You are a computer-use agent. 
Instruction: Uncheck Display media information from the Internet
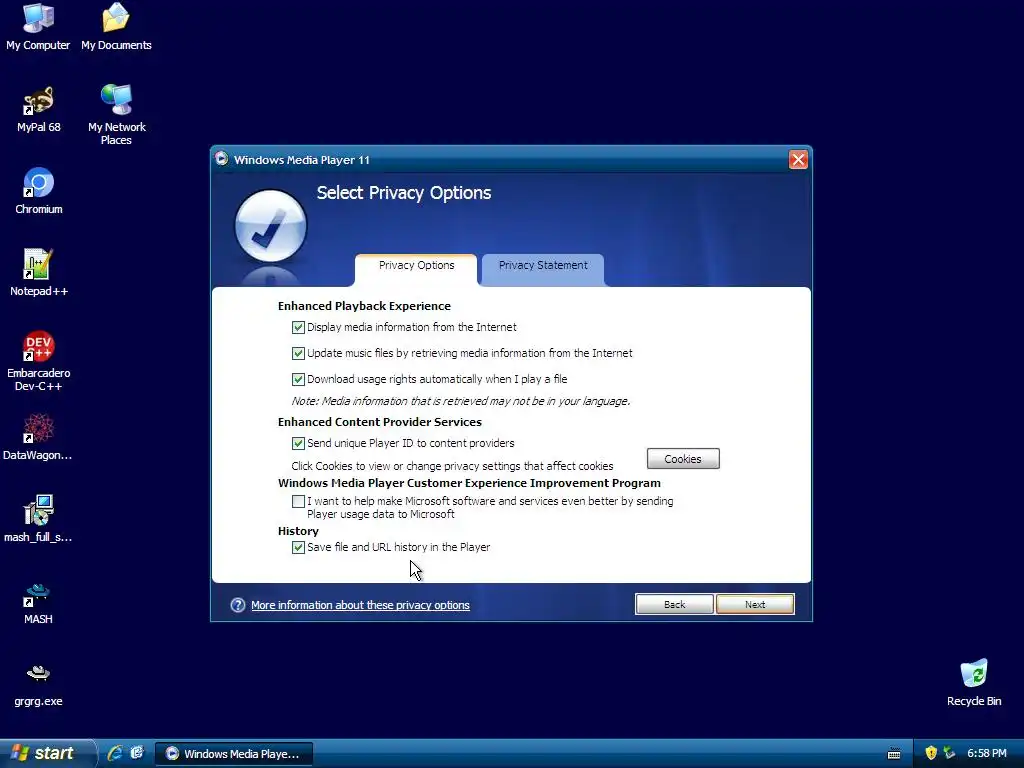(x=298, y=327)
